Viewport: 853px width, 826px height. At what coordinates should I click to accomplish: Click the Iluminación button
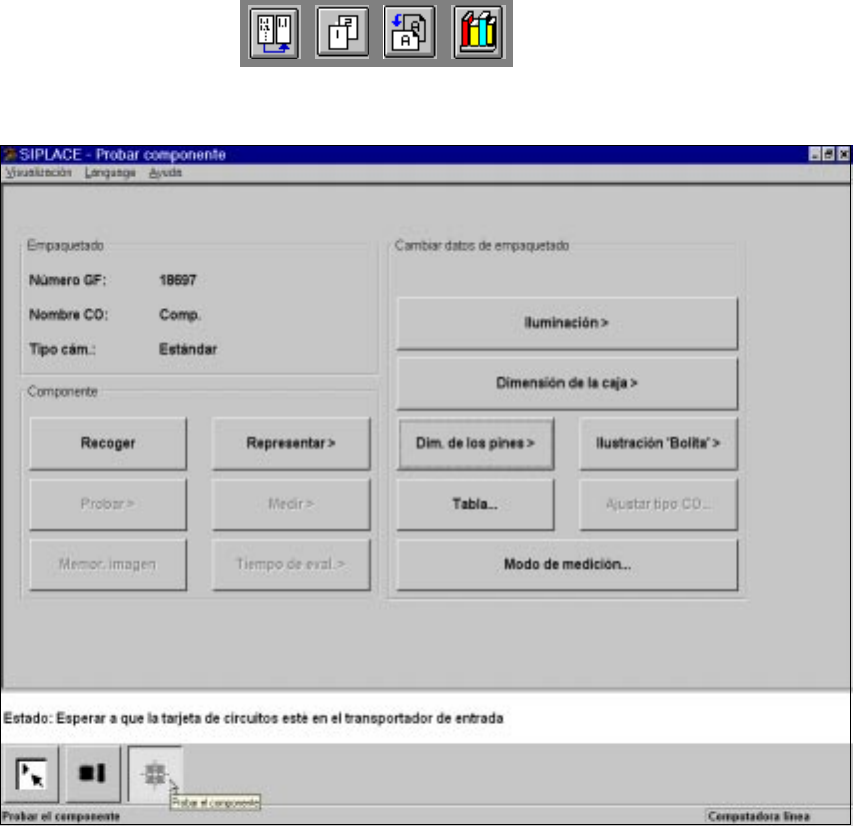(567, 323)
